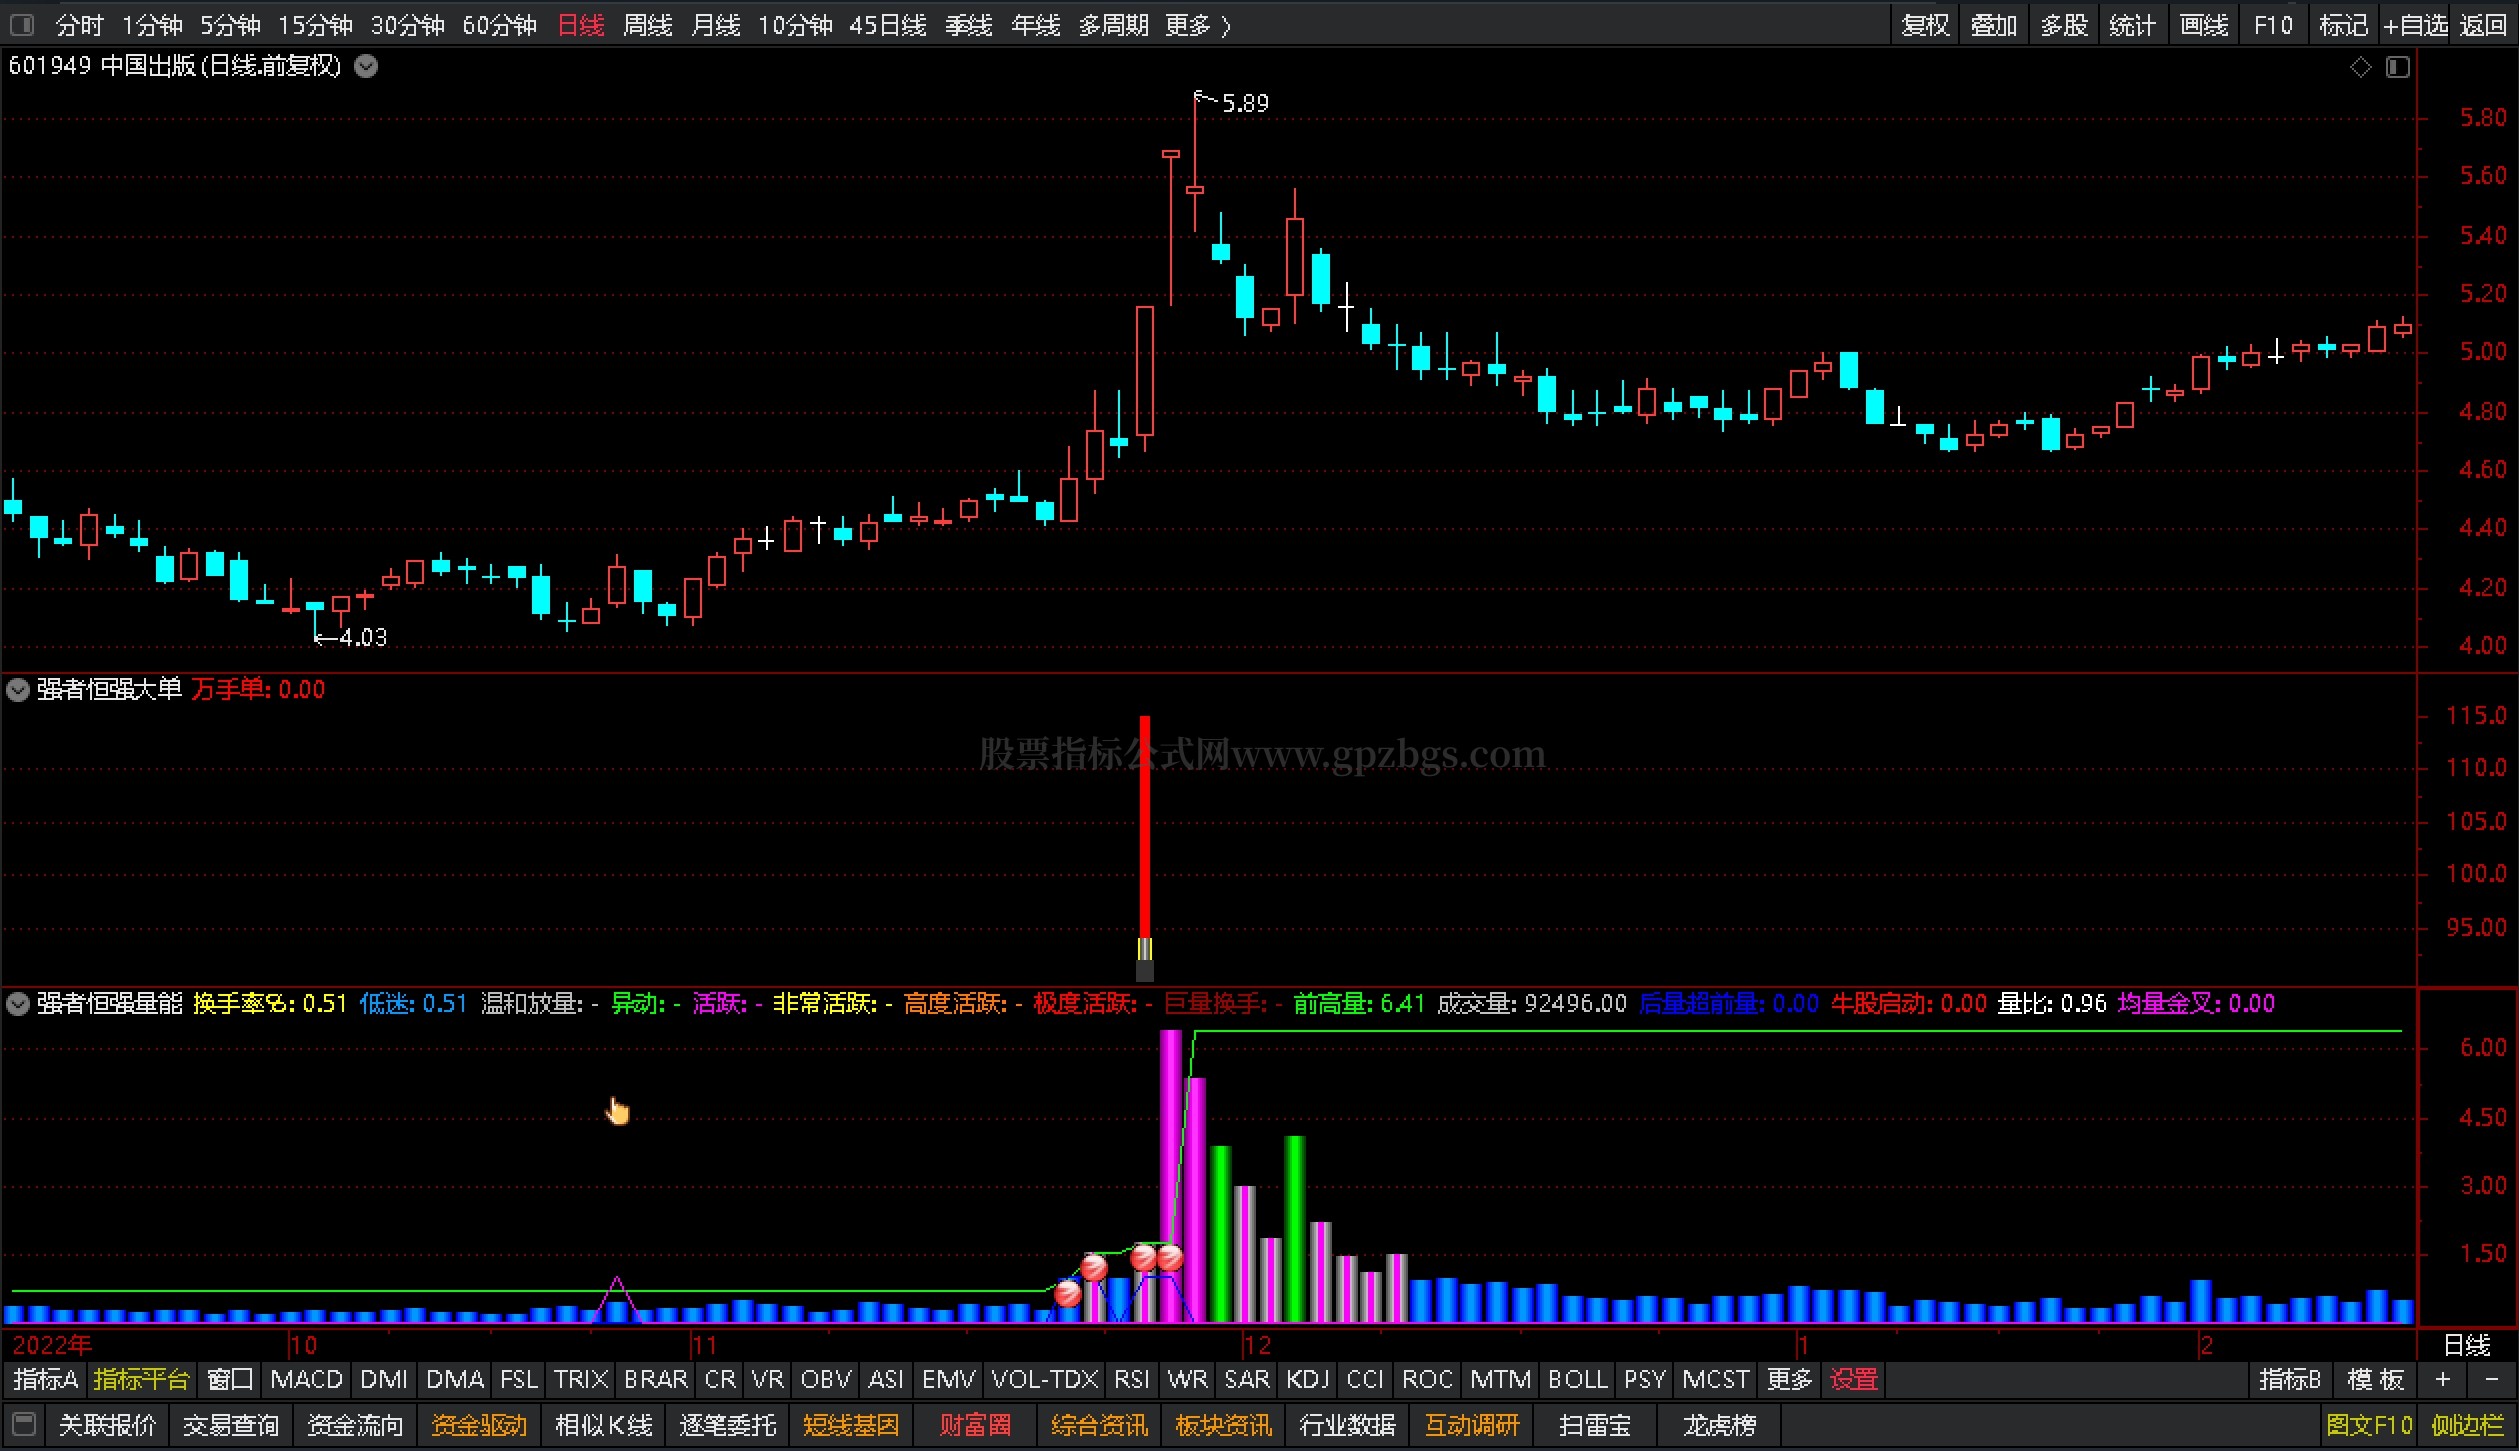Toggle the 叠加 overlay option
This screenshot has height=1451, width=2519.
[1993, 25]
